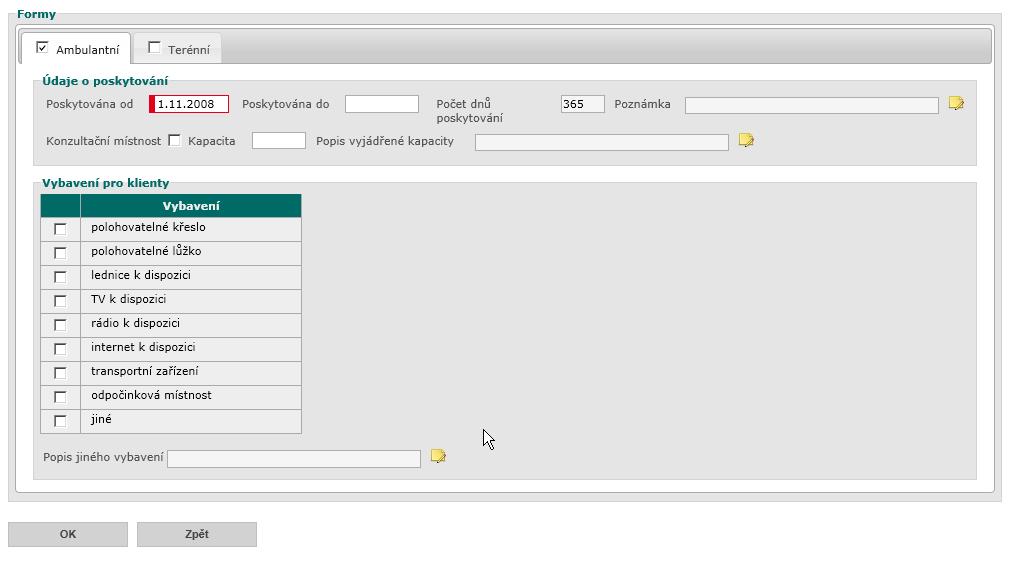
Task: Confirm the form with OK button
Action: click(68, 534)
